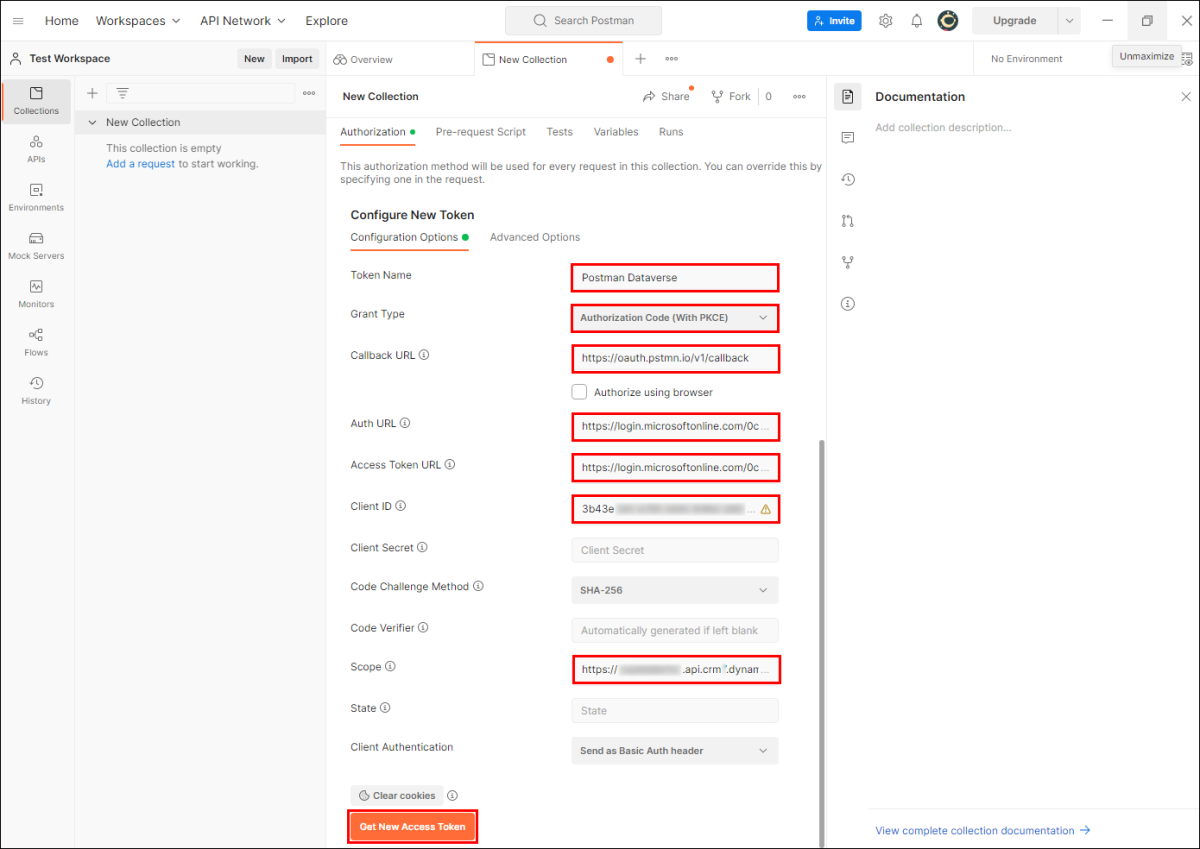Open No Environment selector

1027,59
